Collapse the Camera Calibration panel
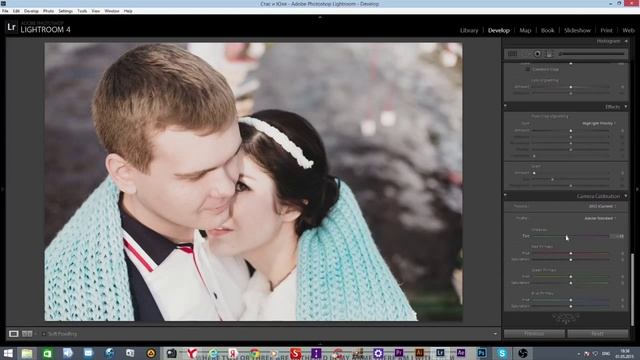The height and width of the screenshot is (360, 640). 626,196
